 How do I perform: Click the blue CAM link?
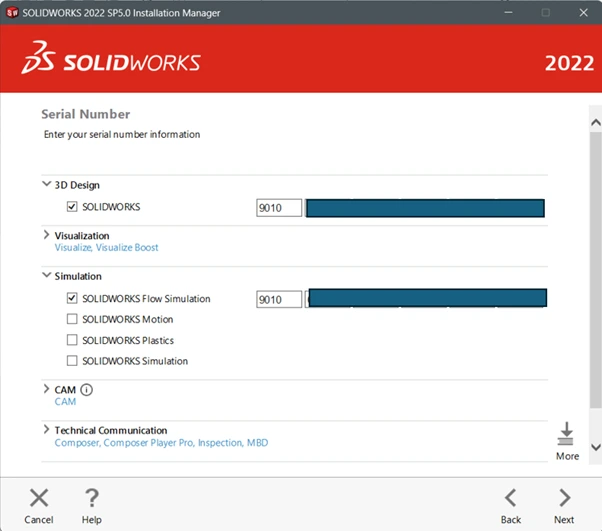[65, 402]
